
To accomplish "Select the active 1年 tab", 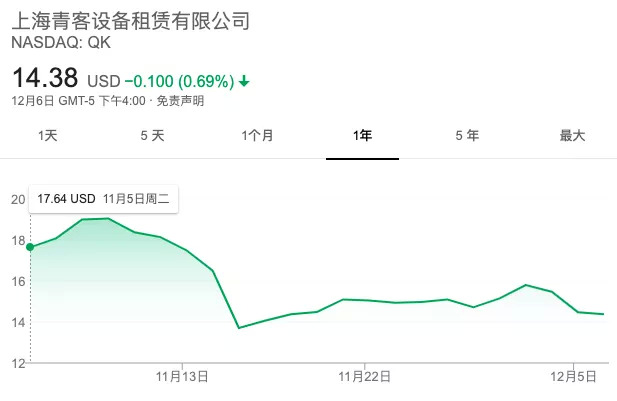I will 362,136.
